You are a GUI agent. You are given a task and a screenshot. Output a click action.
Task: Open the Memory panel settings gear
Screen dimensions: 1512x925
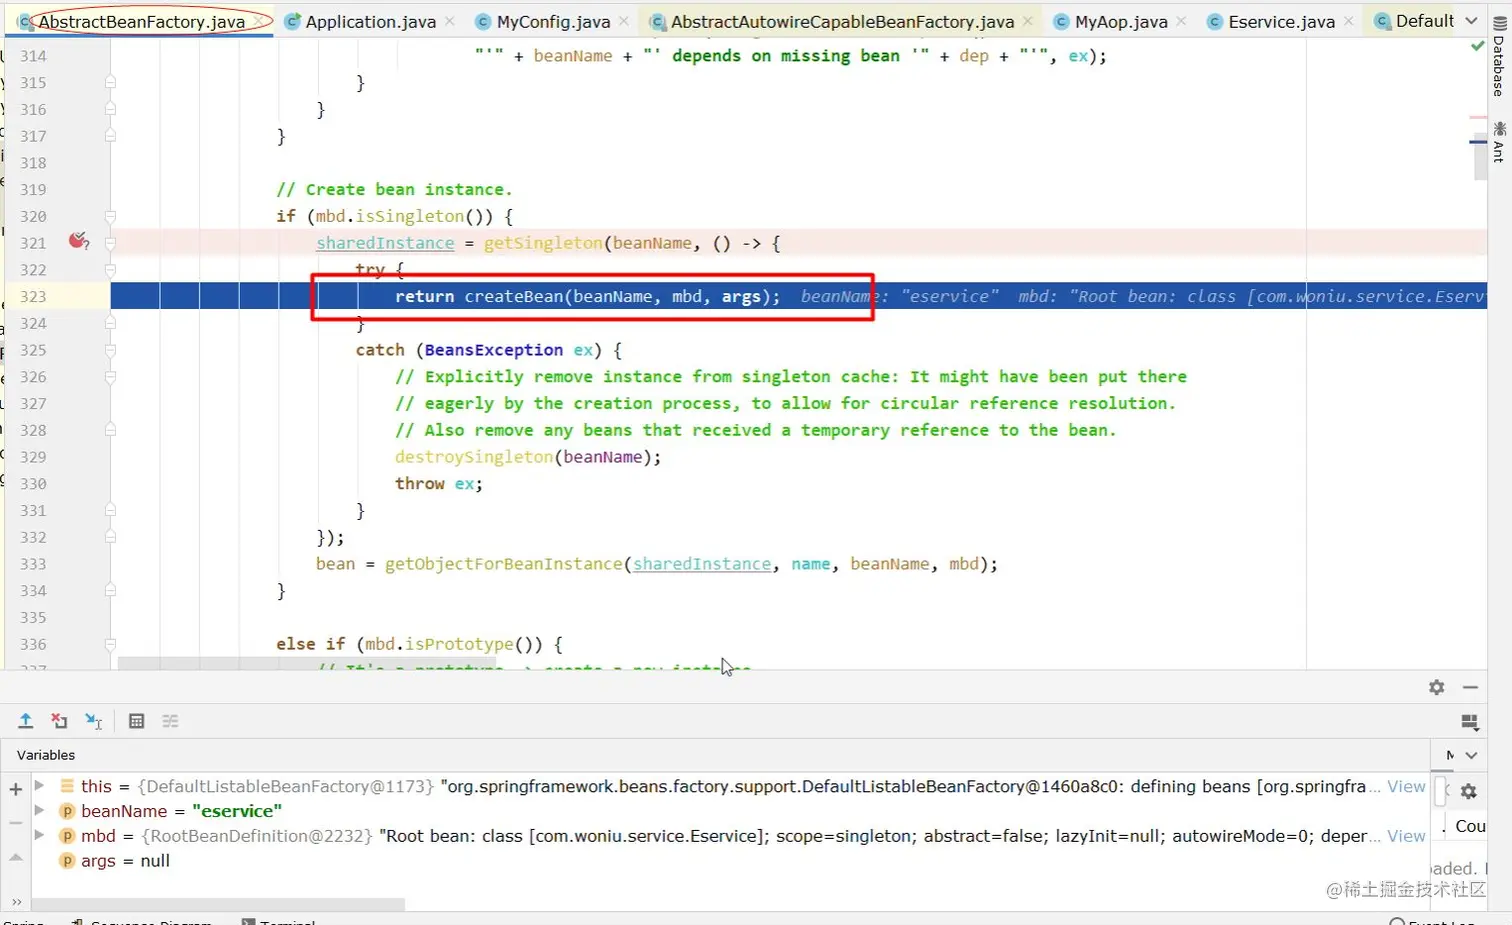pyautogui.click(x=1468, y=792)
